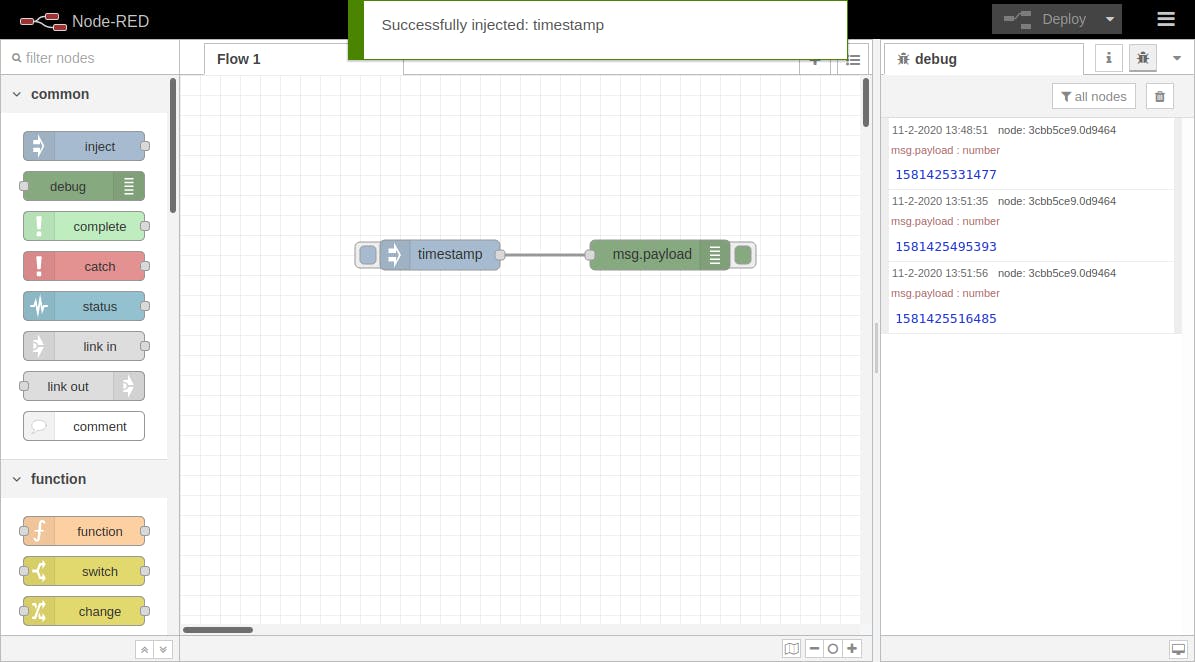Open the Deploy options dropdown arrow
1195x662 pixels.
pyautogui.click(x=1110, y=19)
